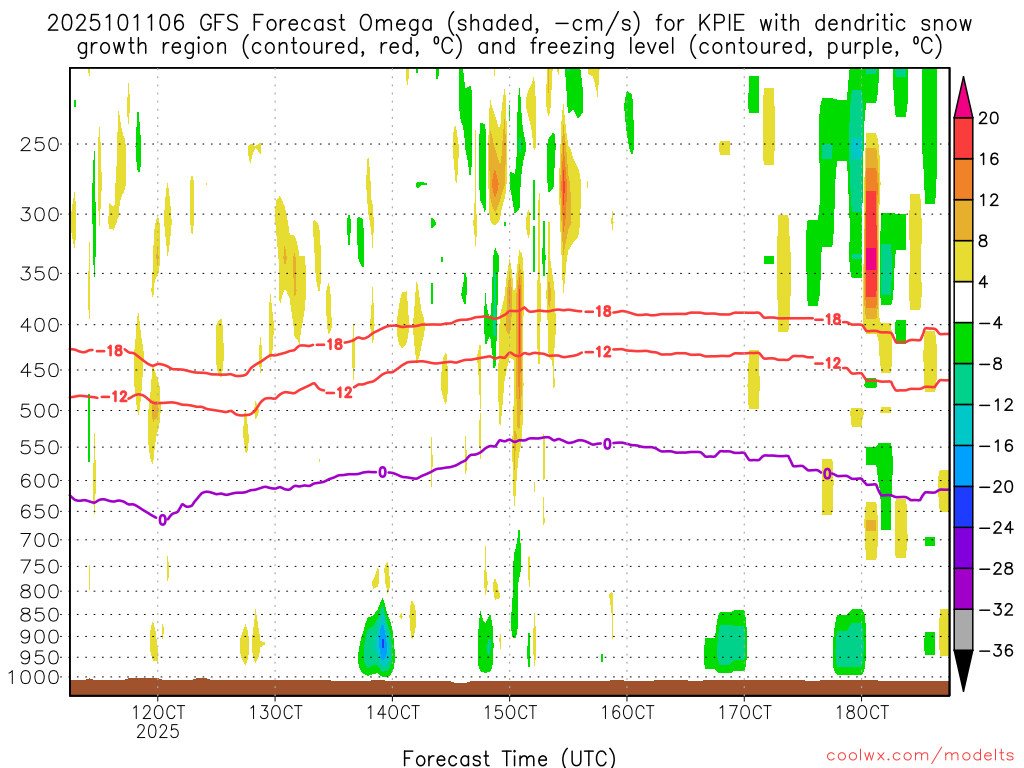Click the colorbar label -28

tap(996, 569)
